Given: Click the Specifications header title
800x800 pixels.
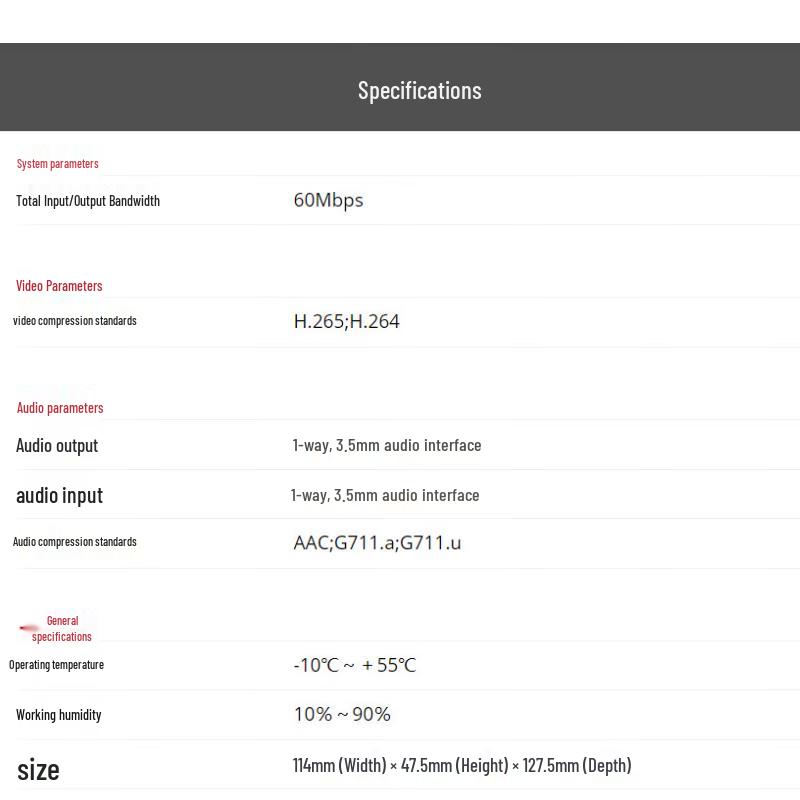Looking at the screenshot, I should [419, 91].
